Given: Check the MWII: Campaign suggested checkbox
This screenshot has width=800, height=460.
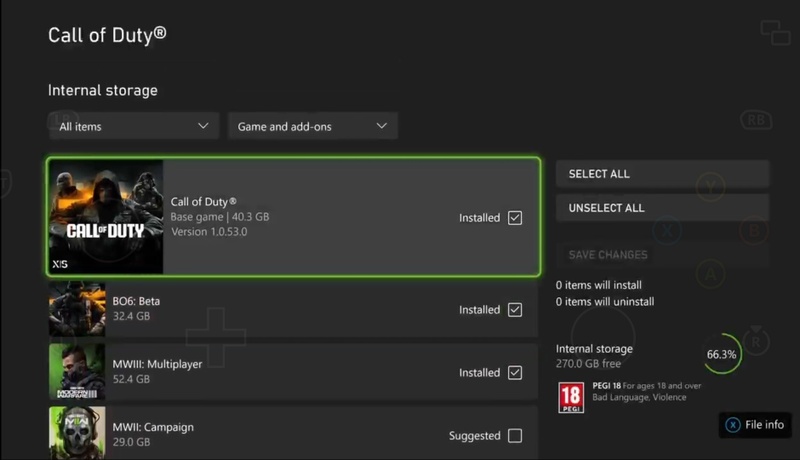Looking at the screenshot, I should point(515,436).
